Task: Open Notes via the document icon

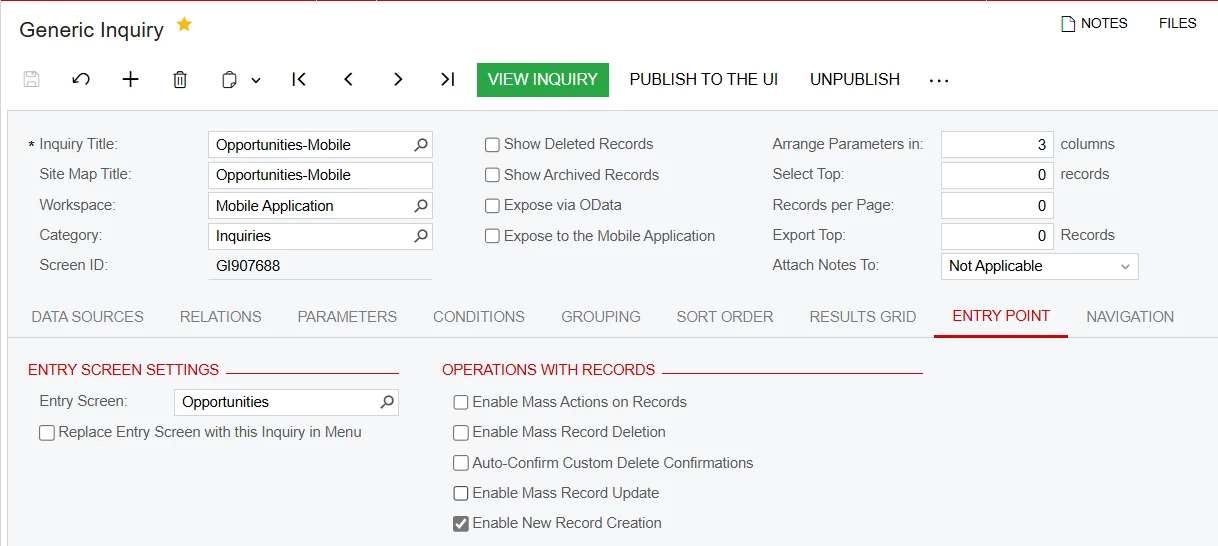Action: (1068, 24)
